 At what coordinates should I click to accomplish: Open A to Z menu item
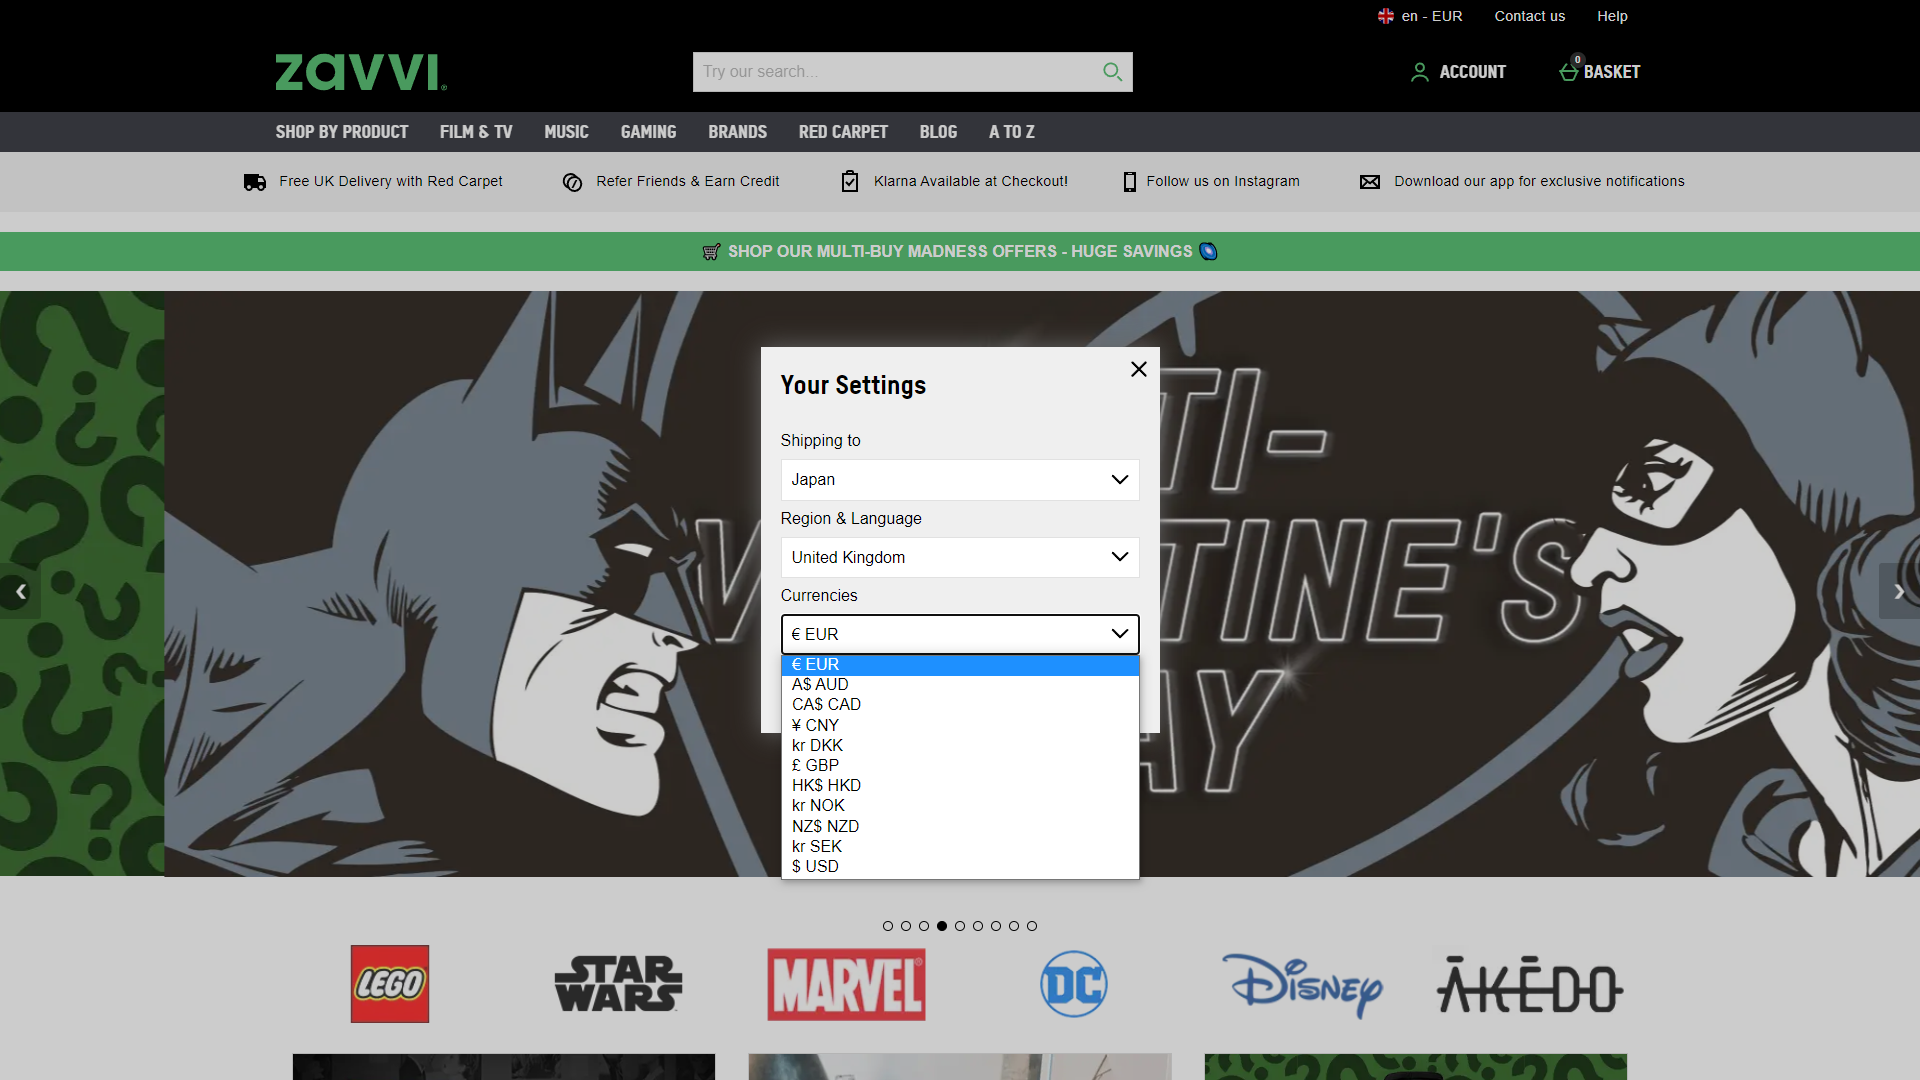click(1012, 132)
